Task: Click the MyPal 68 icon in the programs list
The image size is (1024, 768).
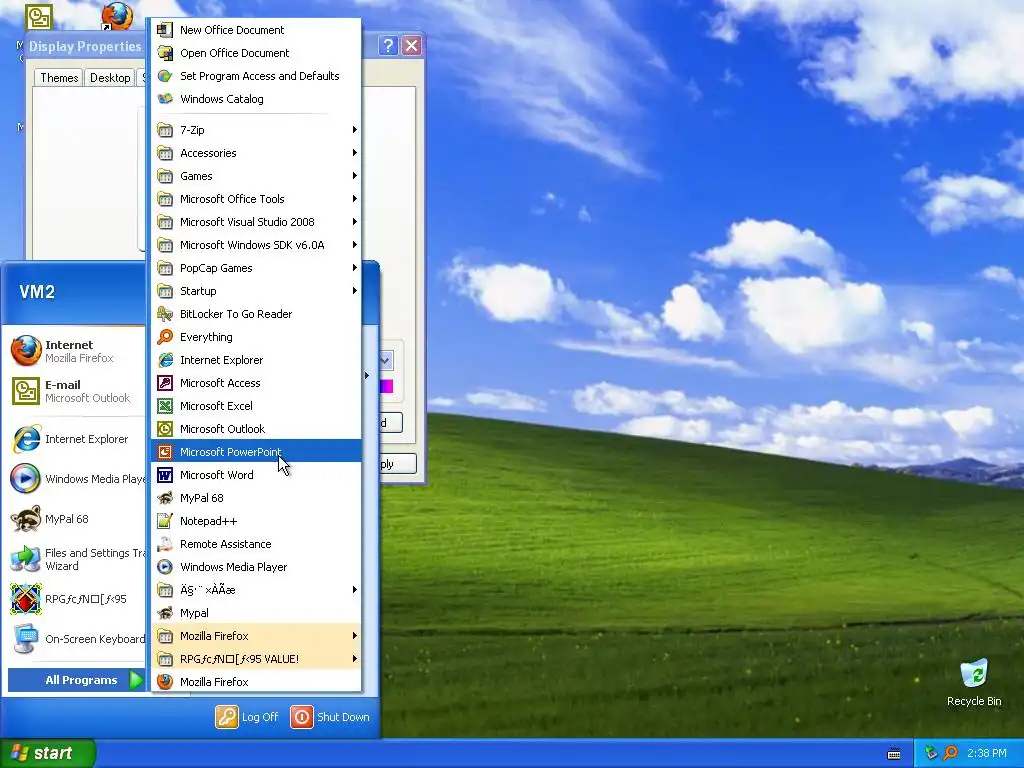Action: pyautogui.click(x=165, y=498)
